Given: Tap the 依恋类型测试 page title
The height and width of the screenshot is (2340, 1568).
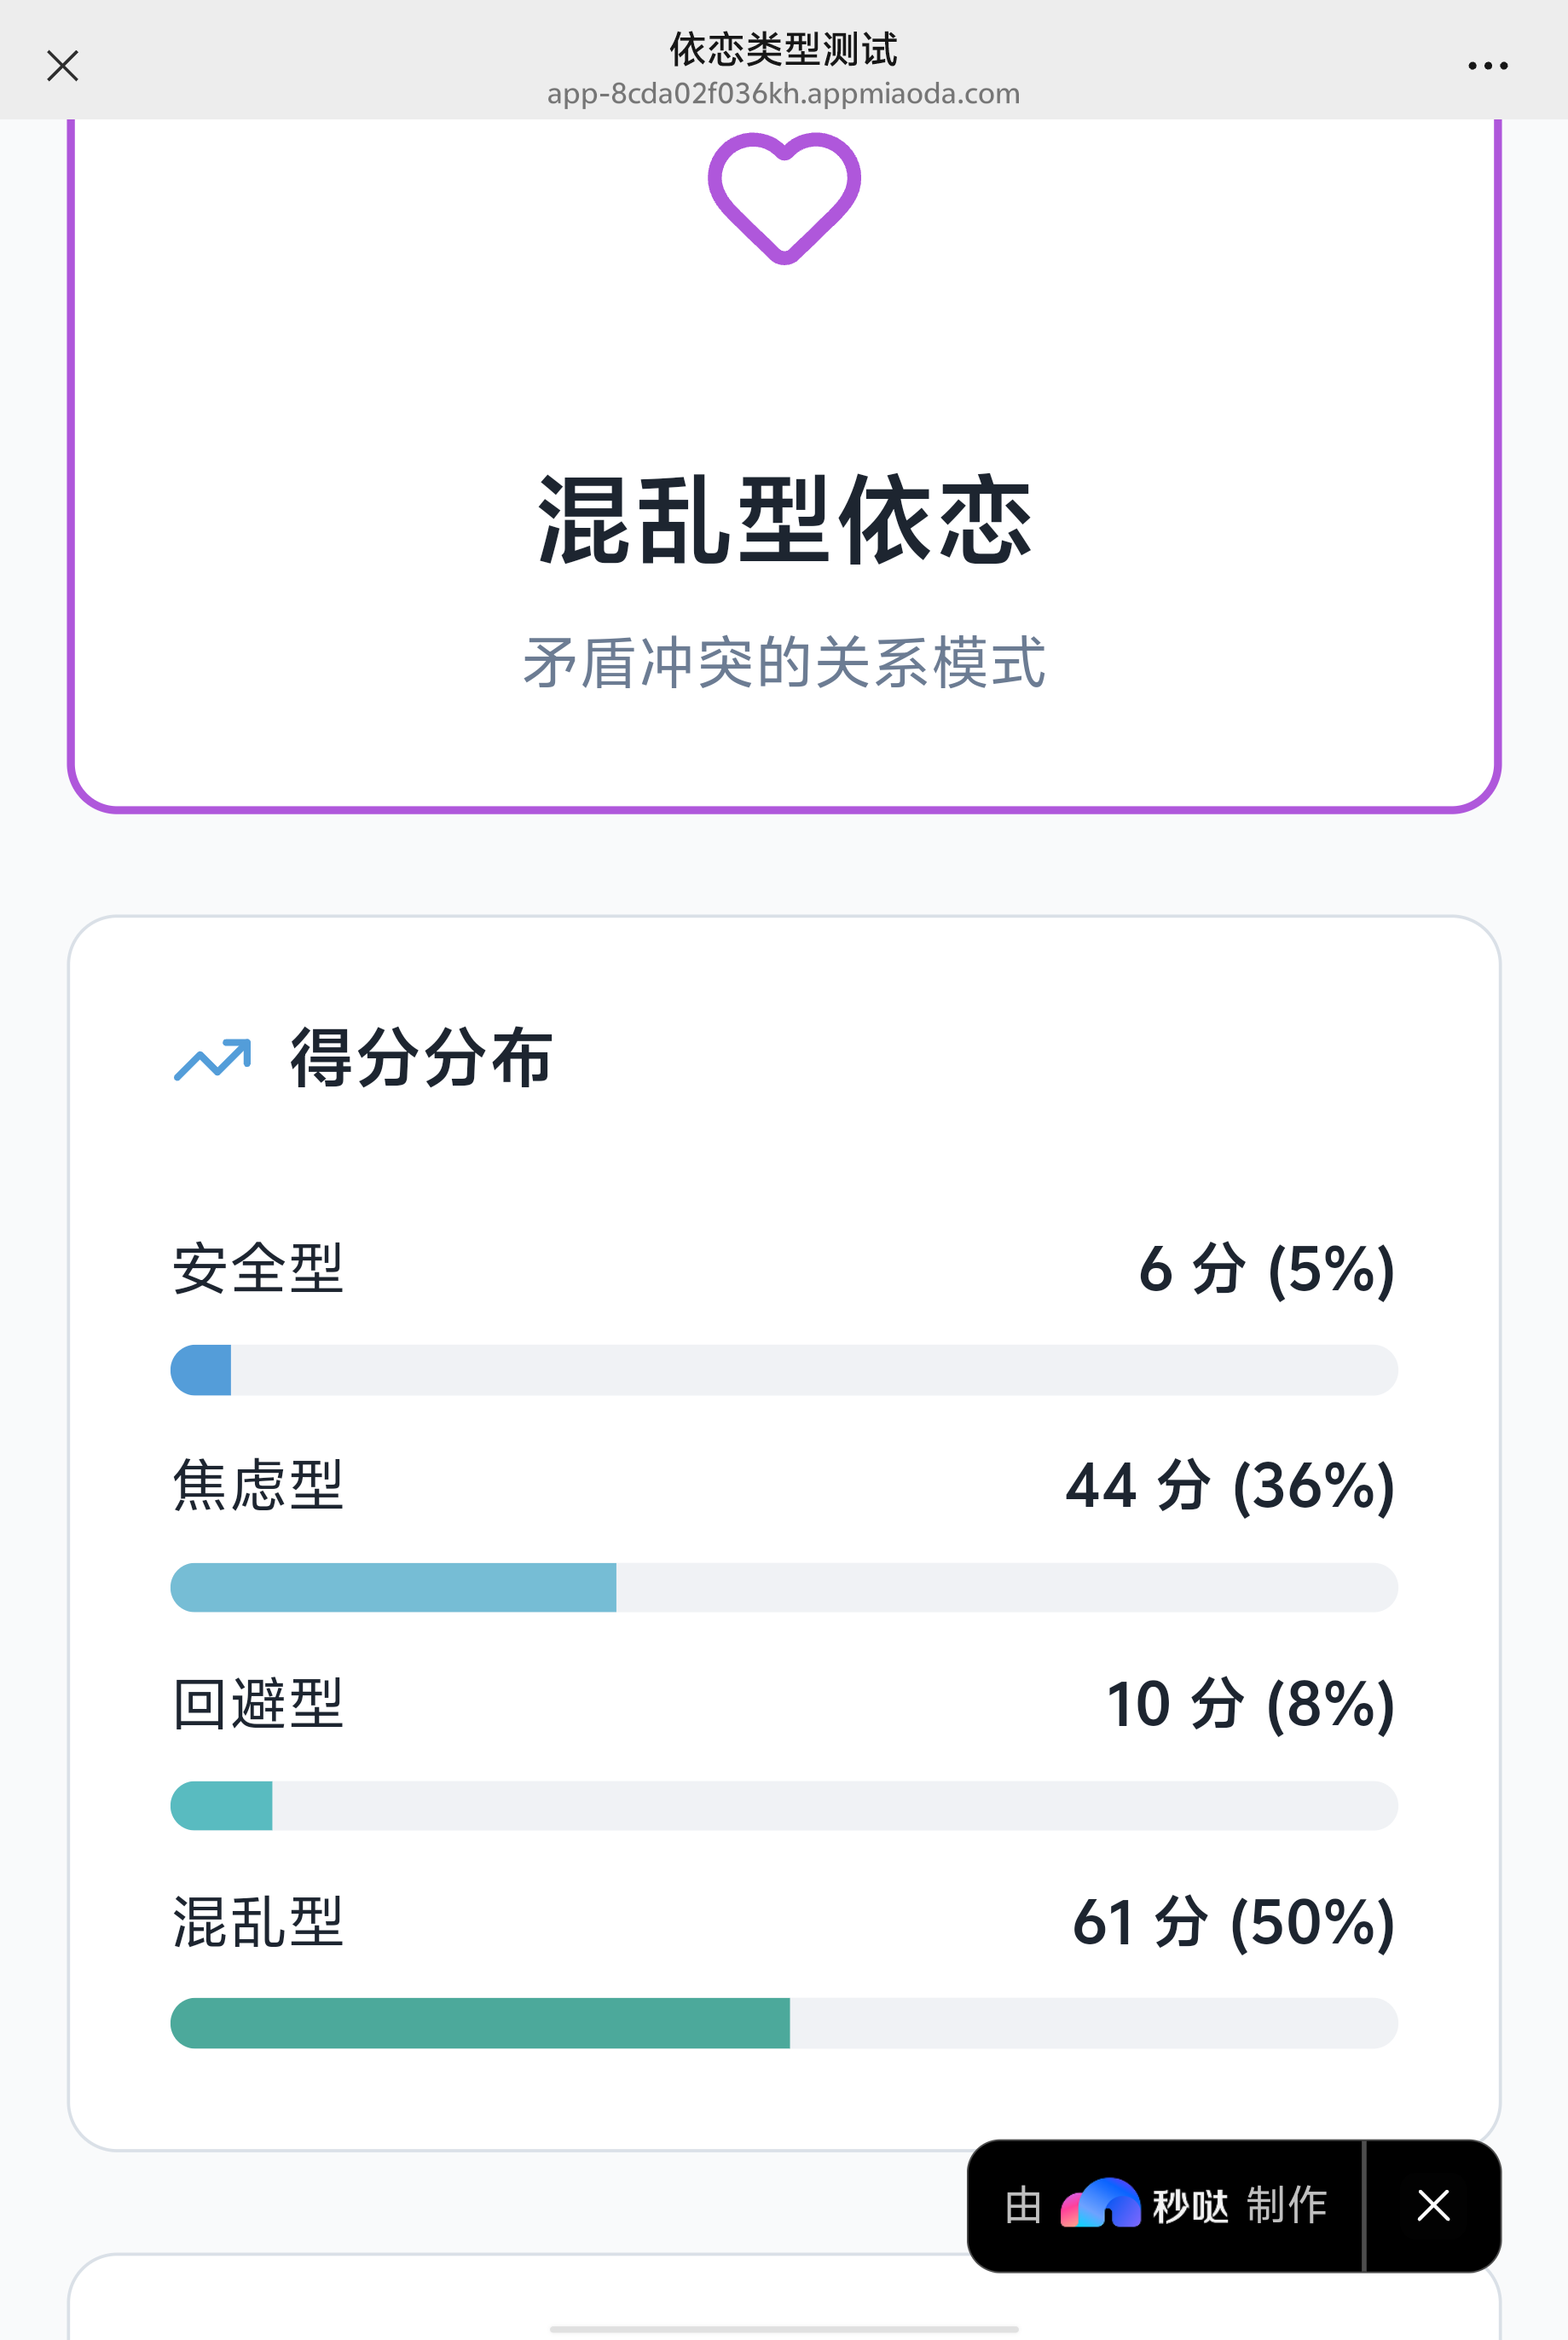Looking at the screenshot, I should click(x=784, y=48).
